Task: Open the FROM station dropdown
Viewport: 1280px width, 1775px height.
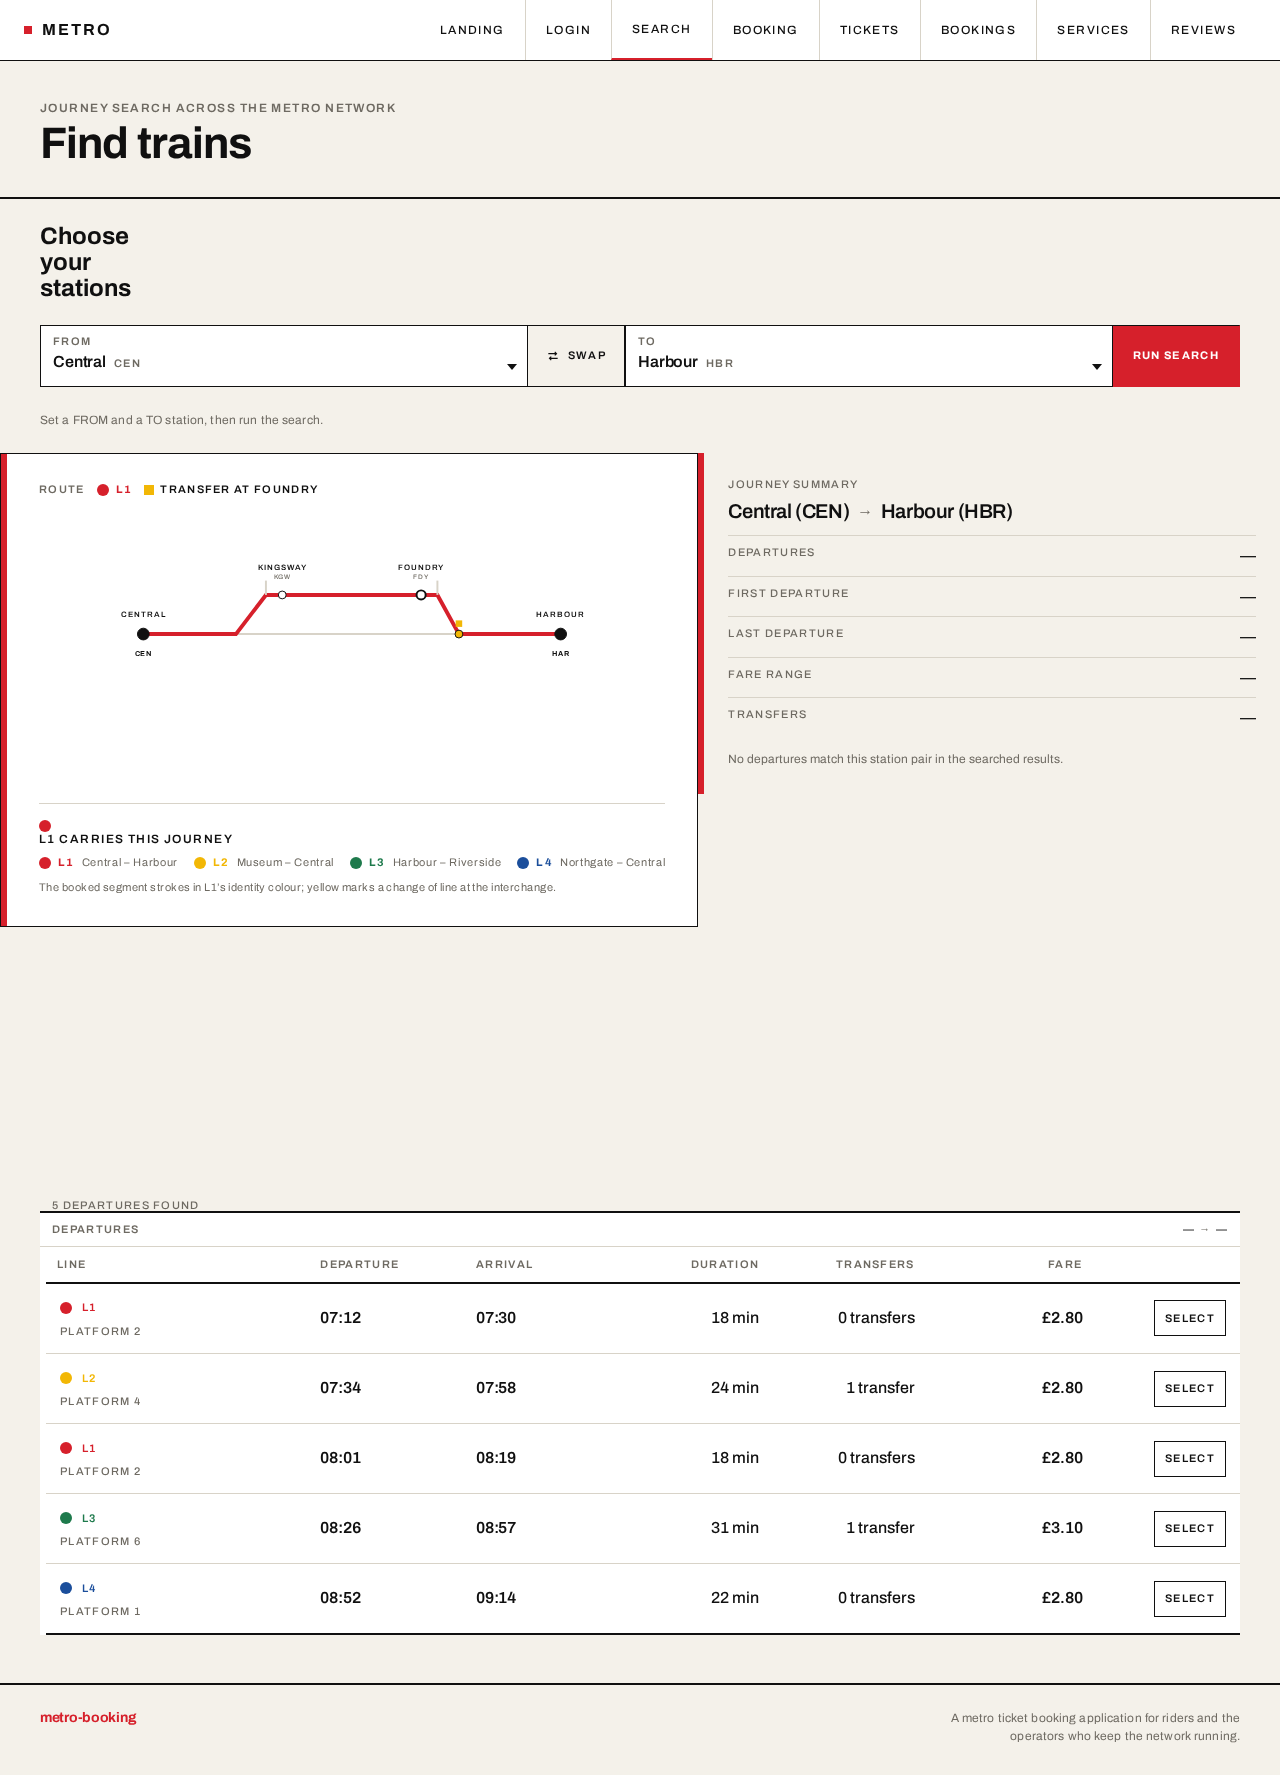Action: (284, 356)
